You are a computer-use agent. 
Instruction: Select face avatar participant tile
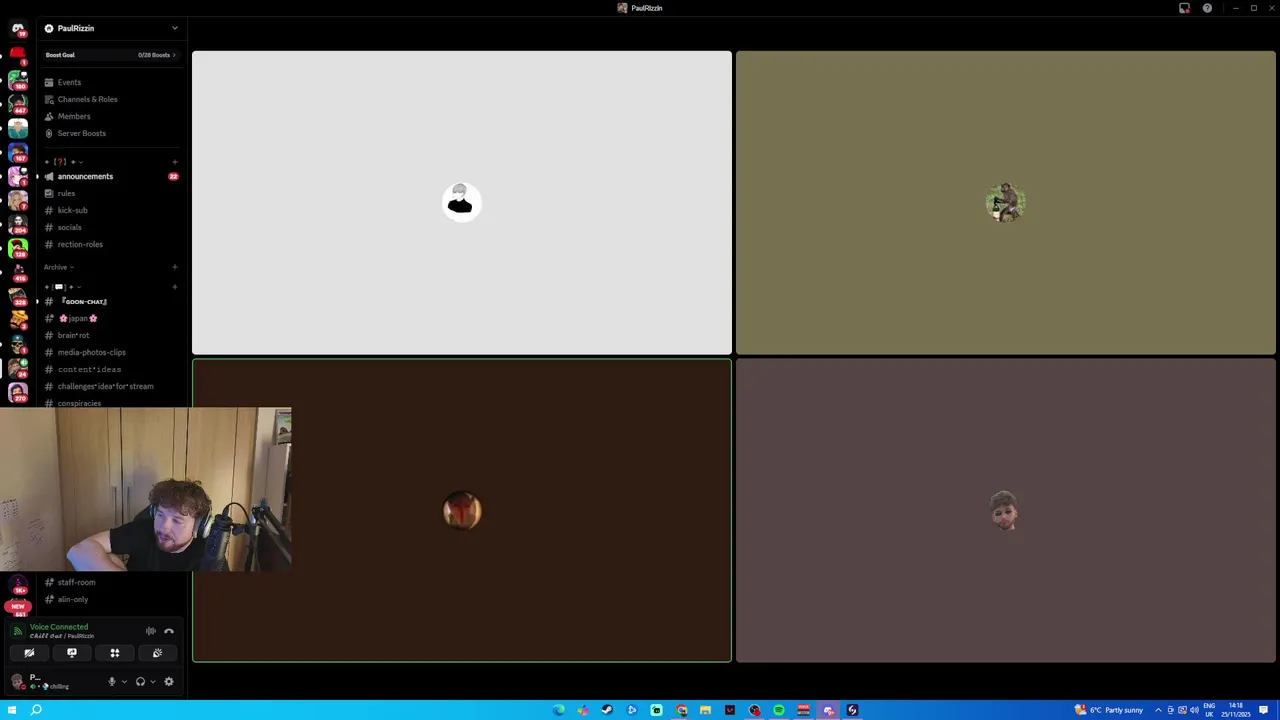1006,511
